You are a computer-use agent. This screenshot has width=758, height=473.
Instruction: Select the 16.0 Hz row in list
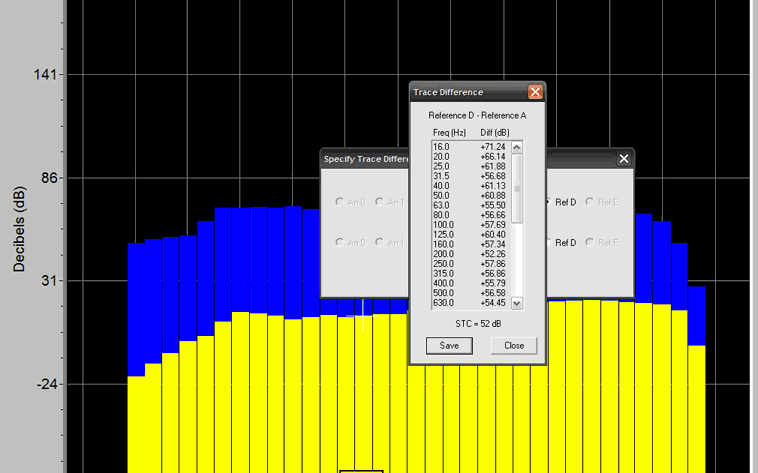click(x=470, y=147)
